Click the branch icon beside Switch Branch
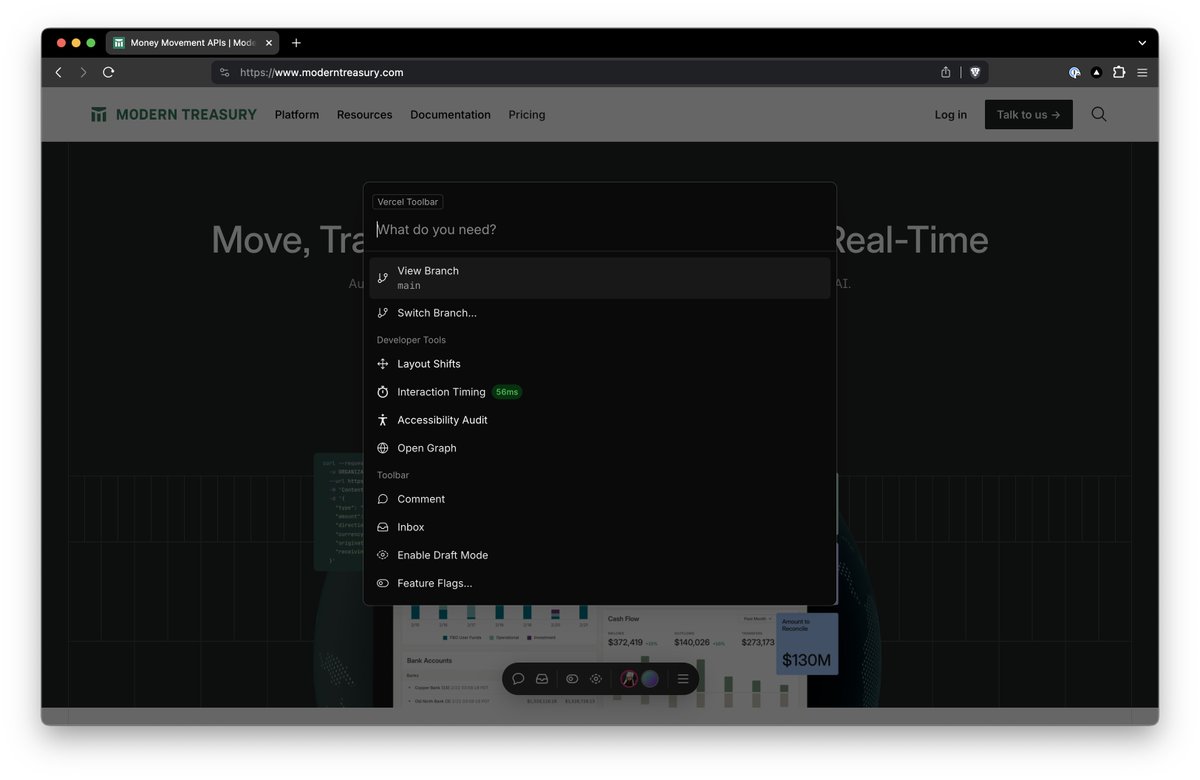The image size is (1200, 780). [383, 313]
